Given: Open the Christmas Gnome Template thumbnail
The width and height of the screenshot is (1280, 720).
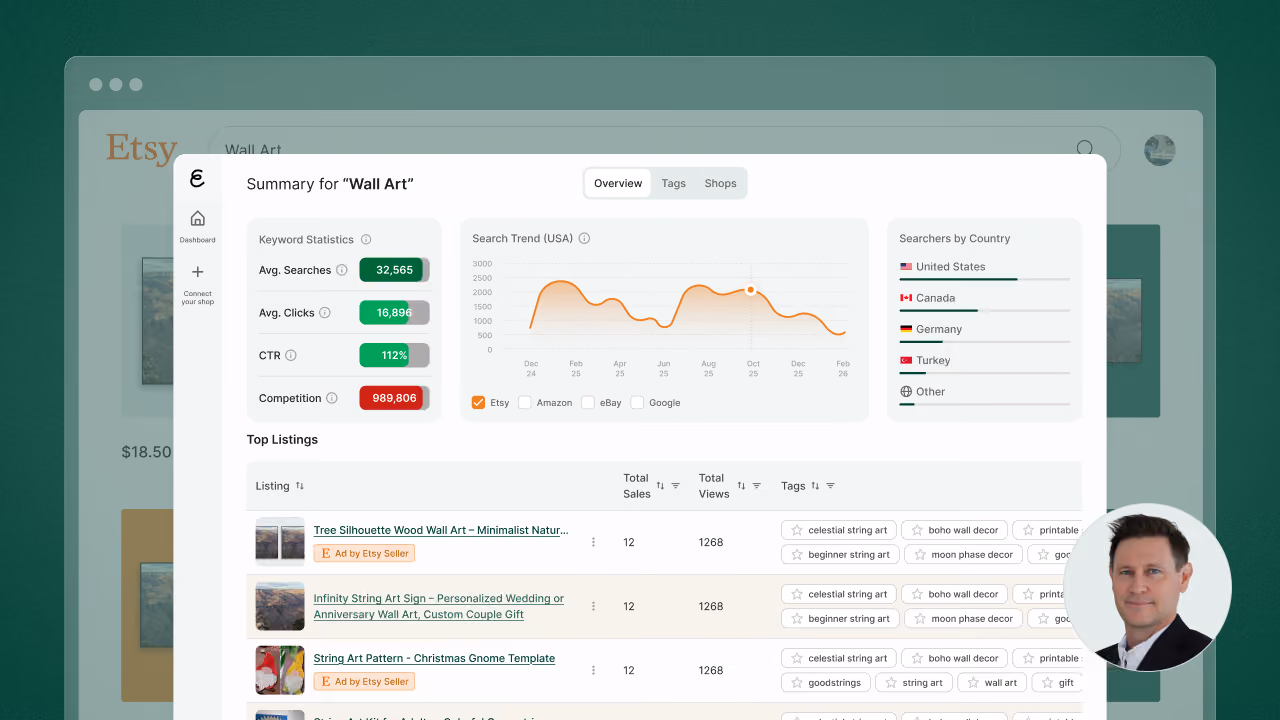Looking at the screenshot, I should coord(280,670).
